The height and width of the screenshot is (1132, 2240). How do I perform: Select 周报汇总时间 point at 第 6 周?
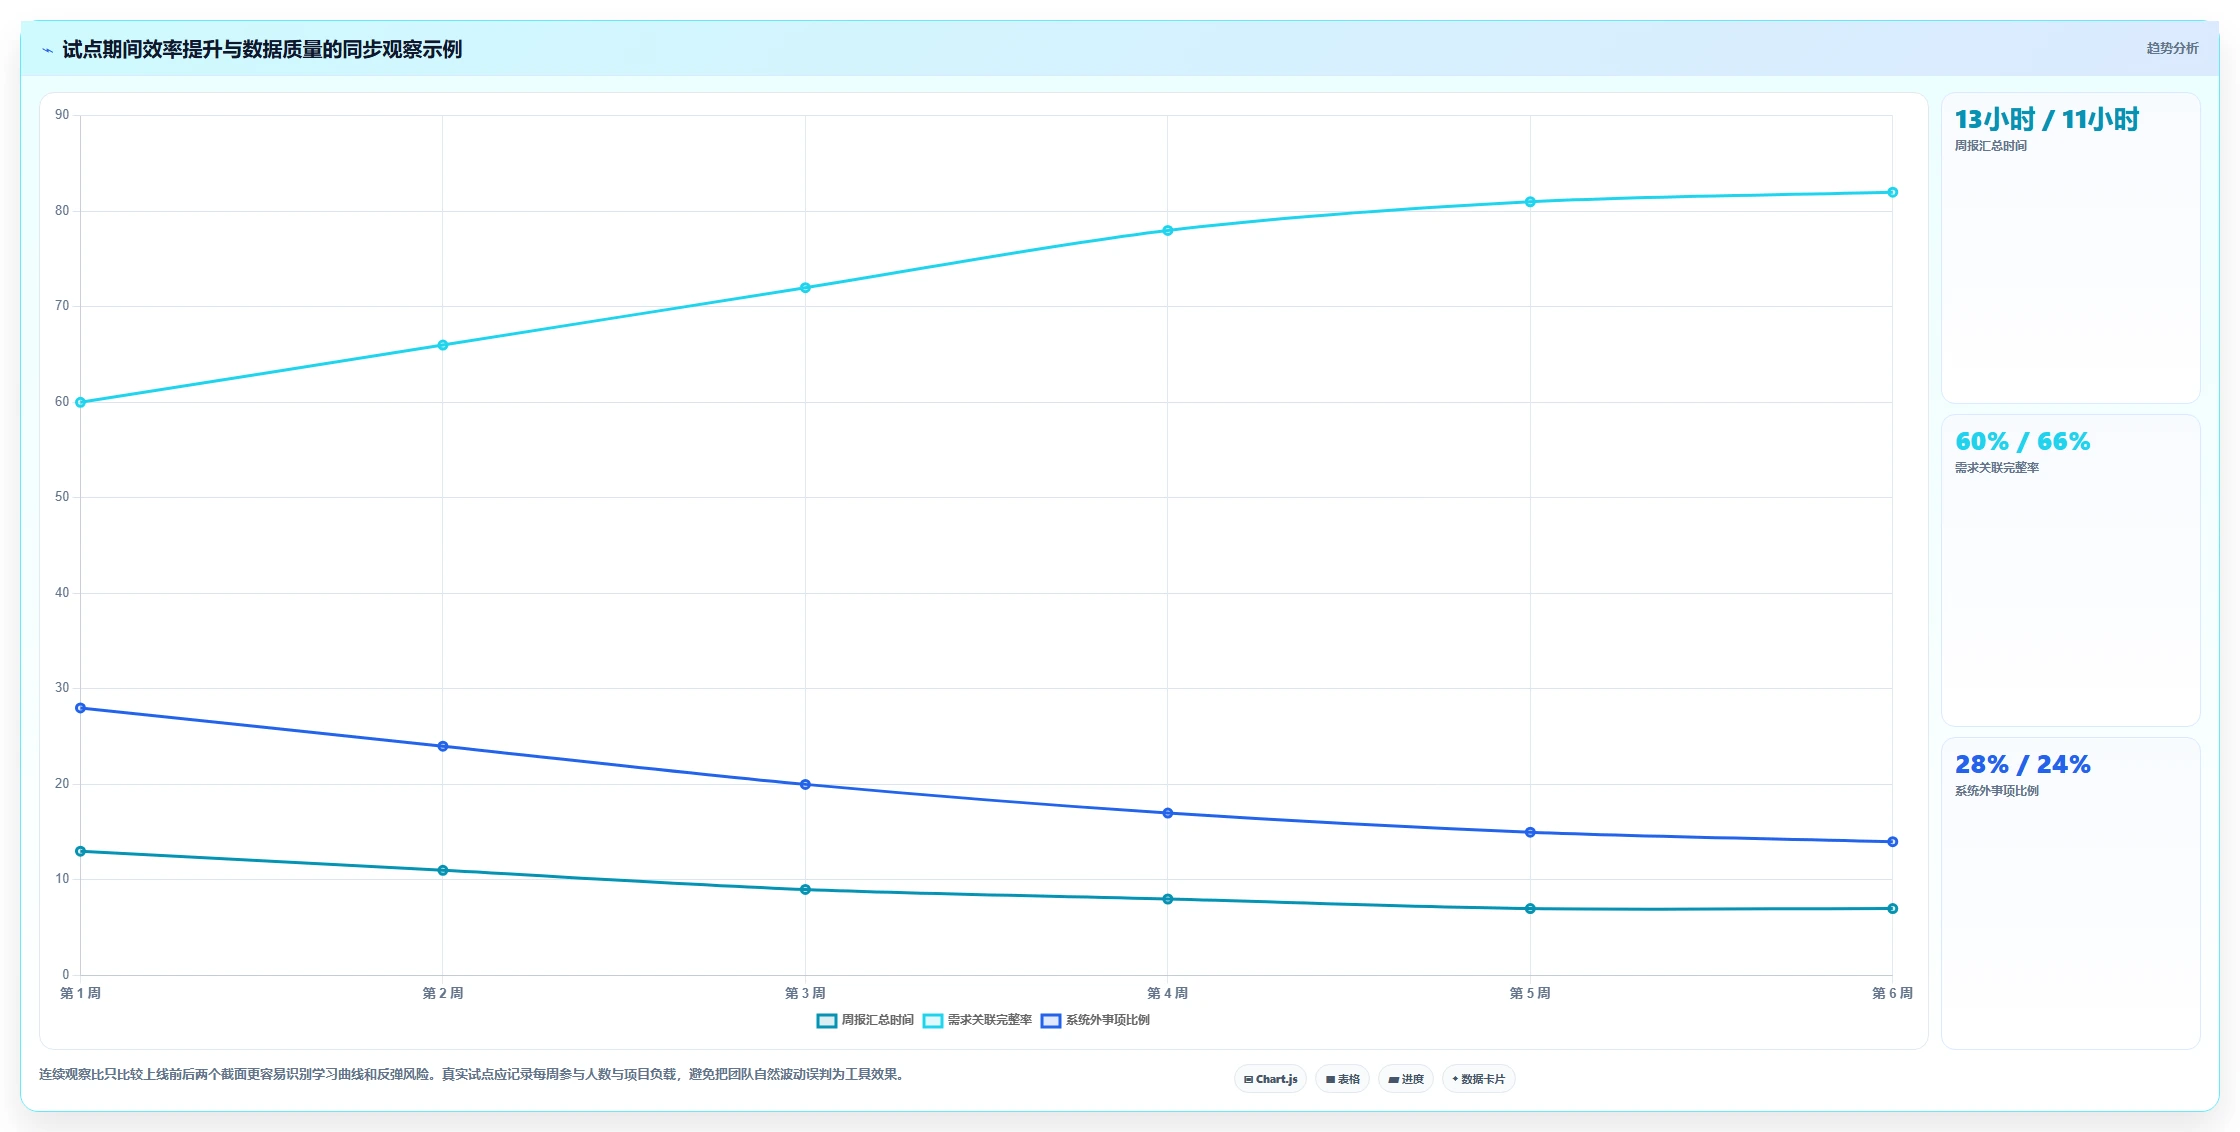(1892, 909)
